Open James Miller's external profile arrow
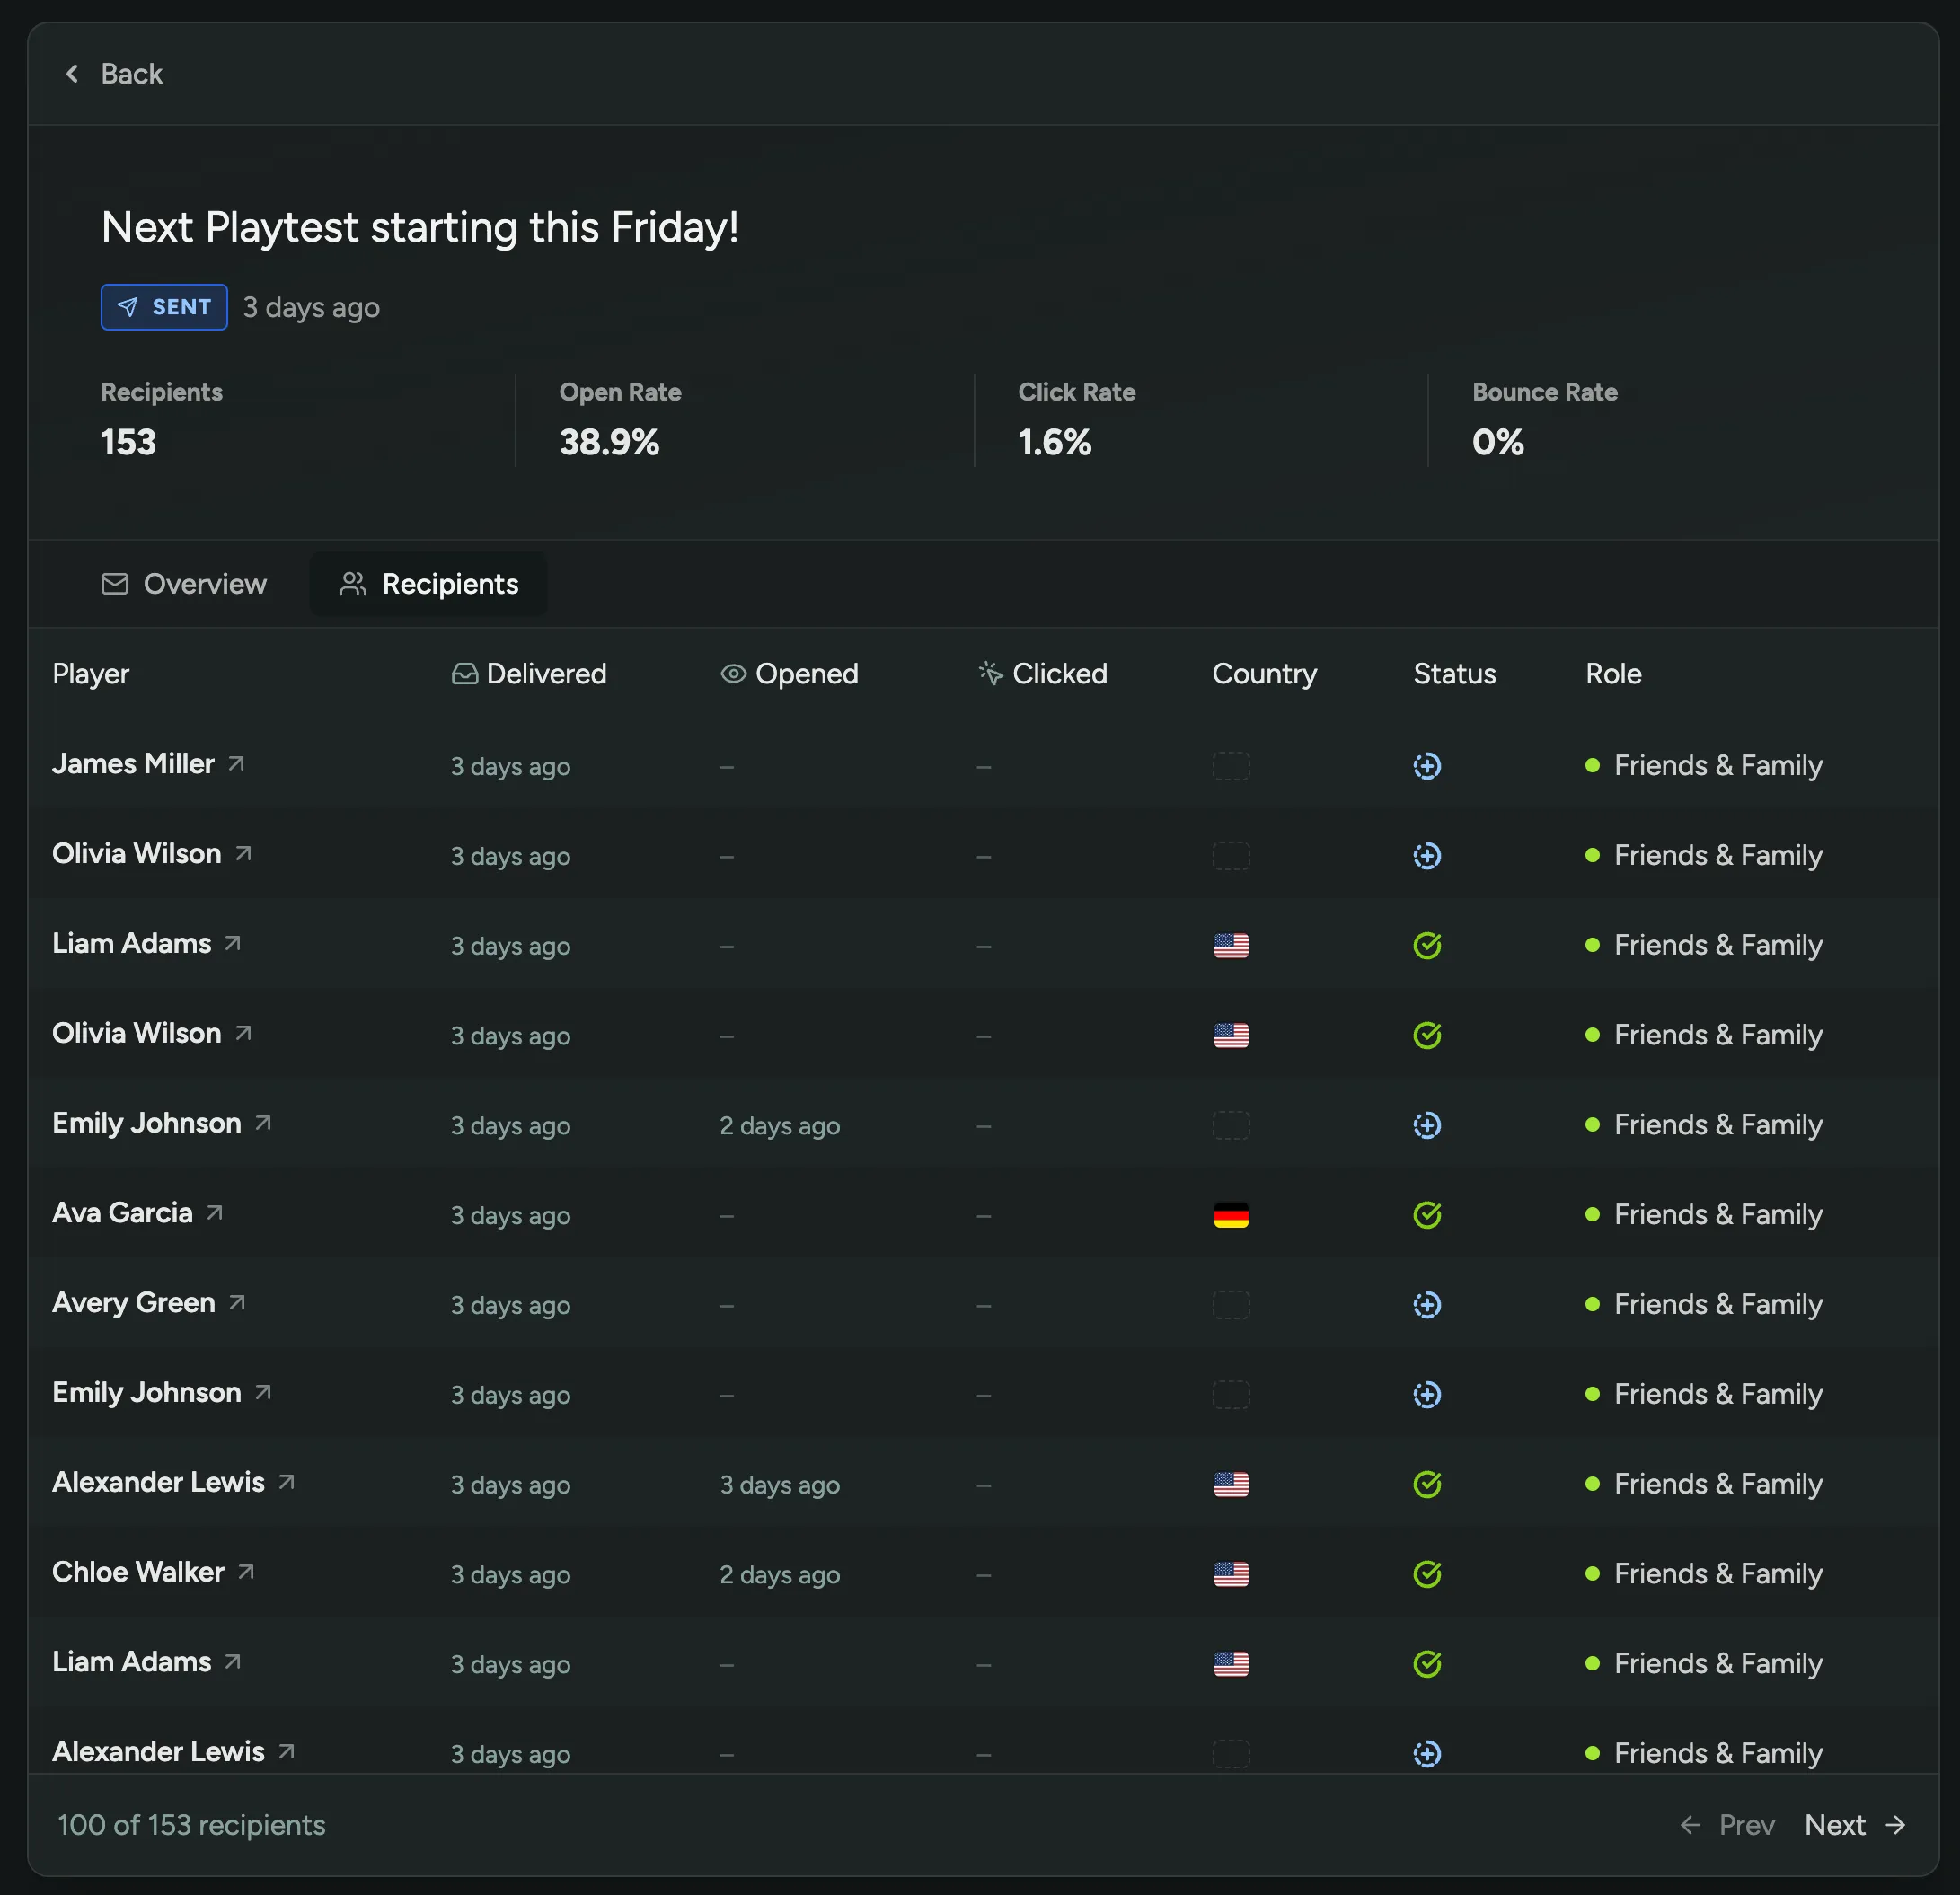The width and height of the screenshot is (1960, 1895). [236, 764]
